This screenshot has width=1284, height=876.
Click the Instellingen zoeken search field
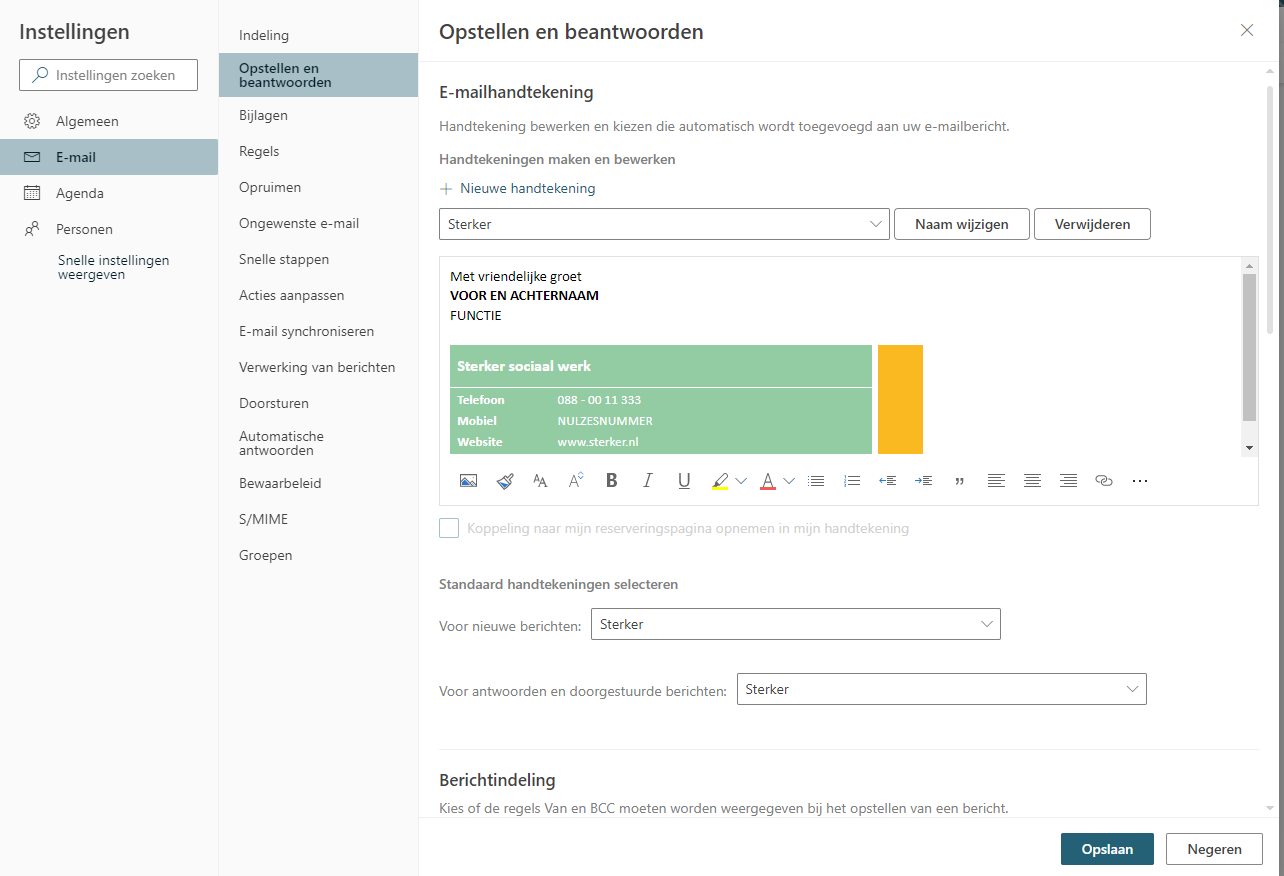pyautogui.click(x=108, y=75)
